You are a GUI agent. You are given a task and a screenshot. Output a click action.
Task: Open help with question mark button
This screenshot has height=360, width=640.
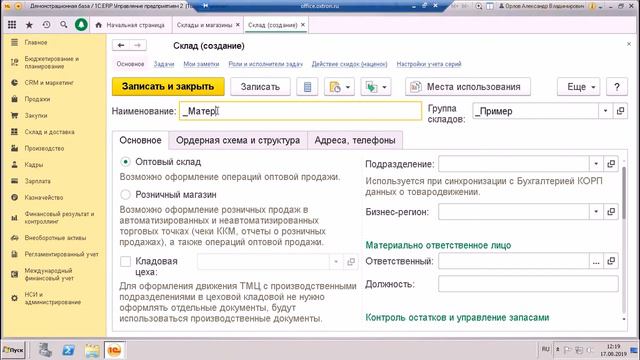(x=617, y=87)
